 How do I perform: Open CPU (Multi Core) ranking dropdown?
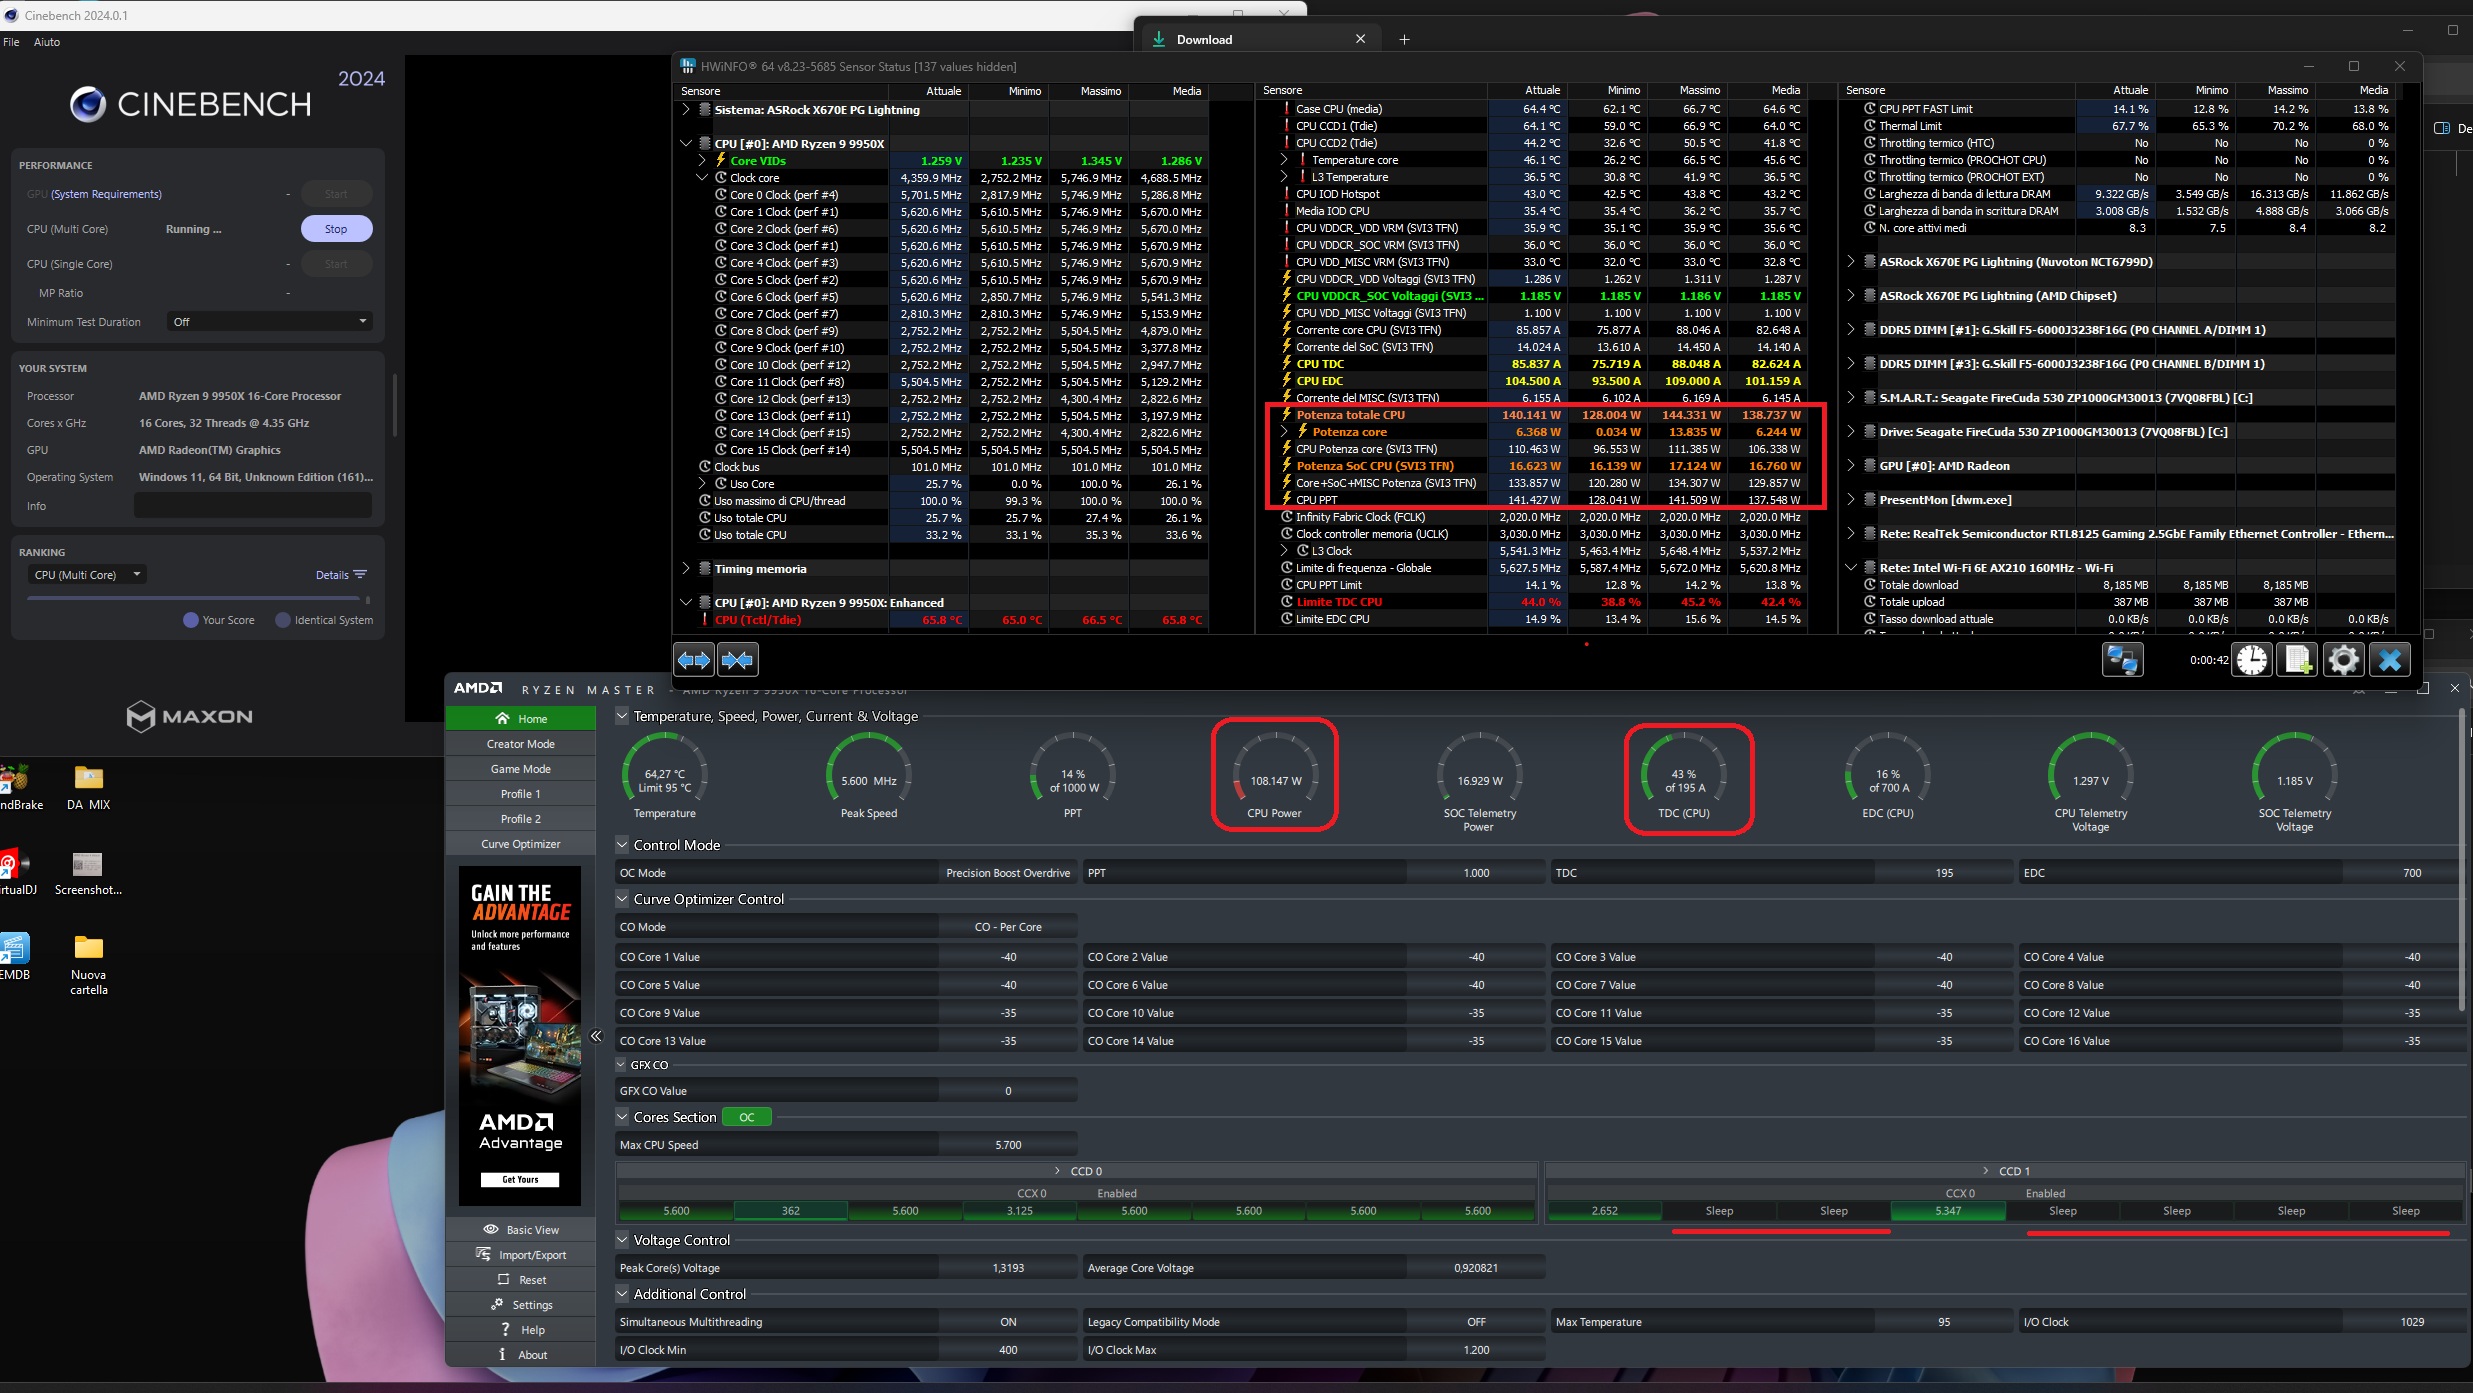pyautogui.click(x=87, y=575)
